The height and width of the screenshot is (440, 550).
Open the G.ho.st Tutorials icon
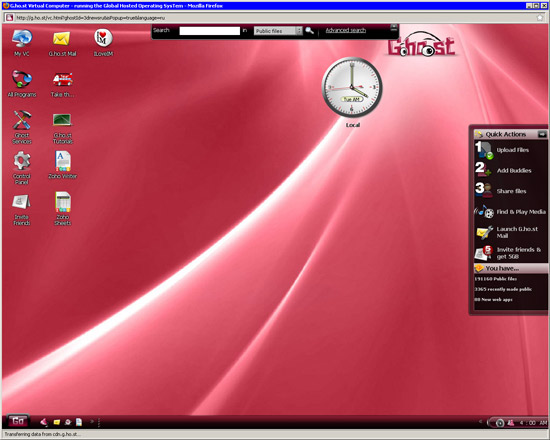pos(62,120)
